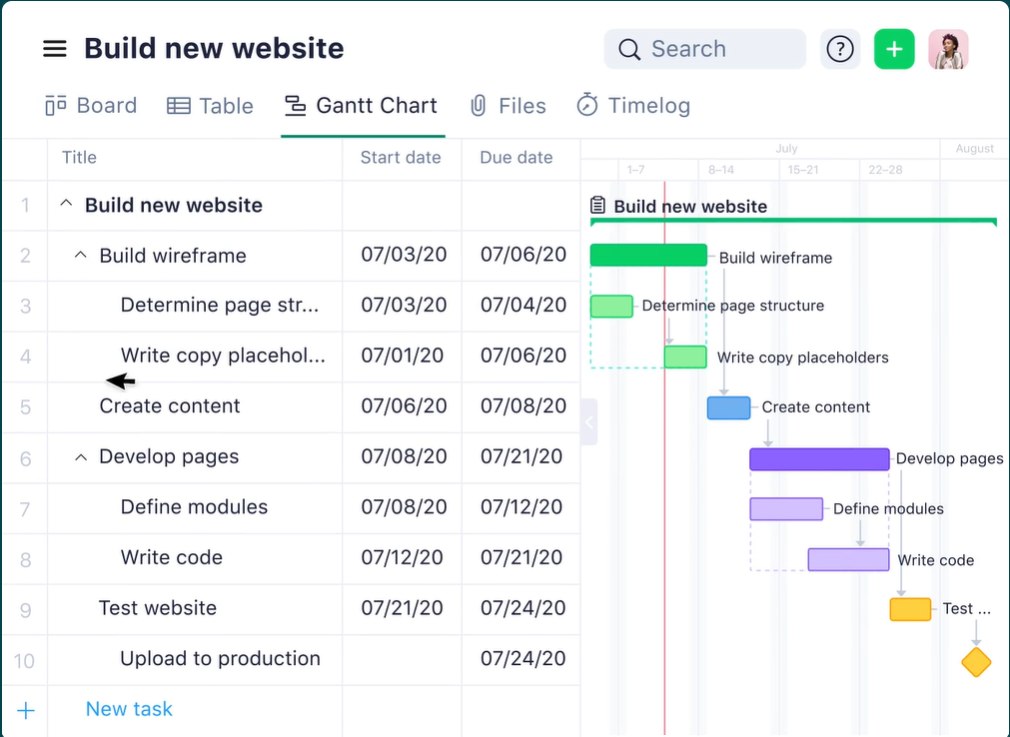This screenshot has height=737, width=1010.
Task: Click the magnifier icon in the search box
Action: (x=629, y=49)
